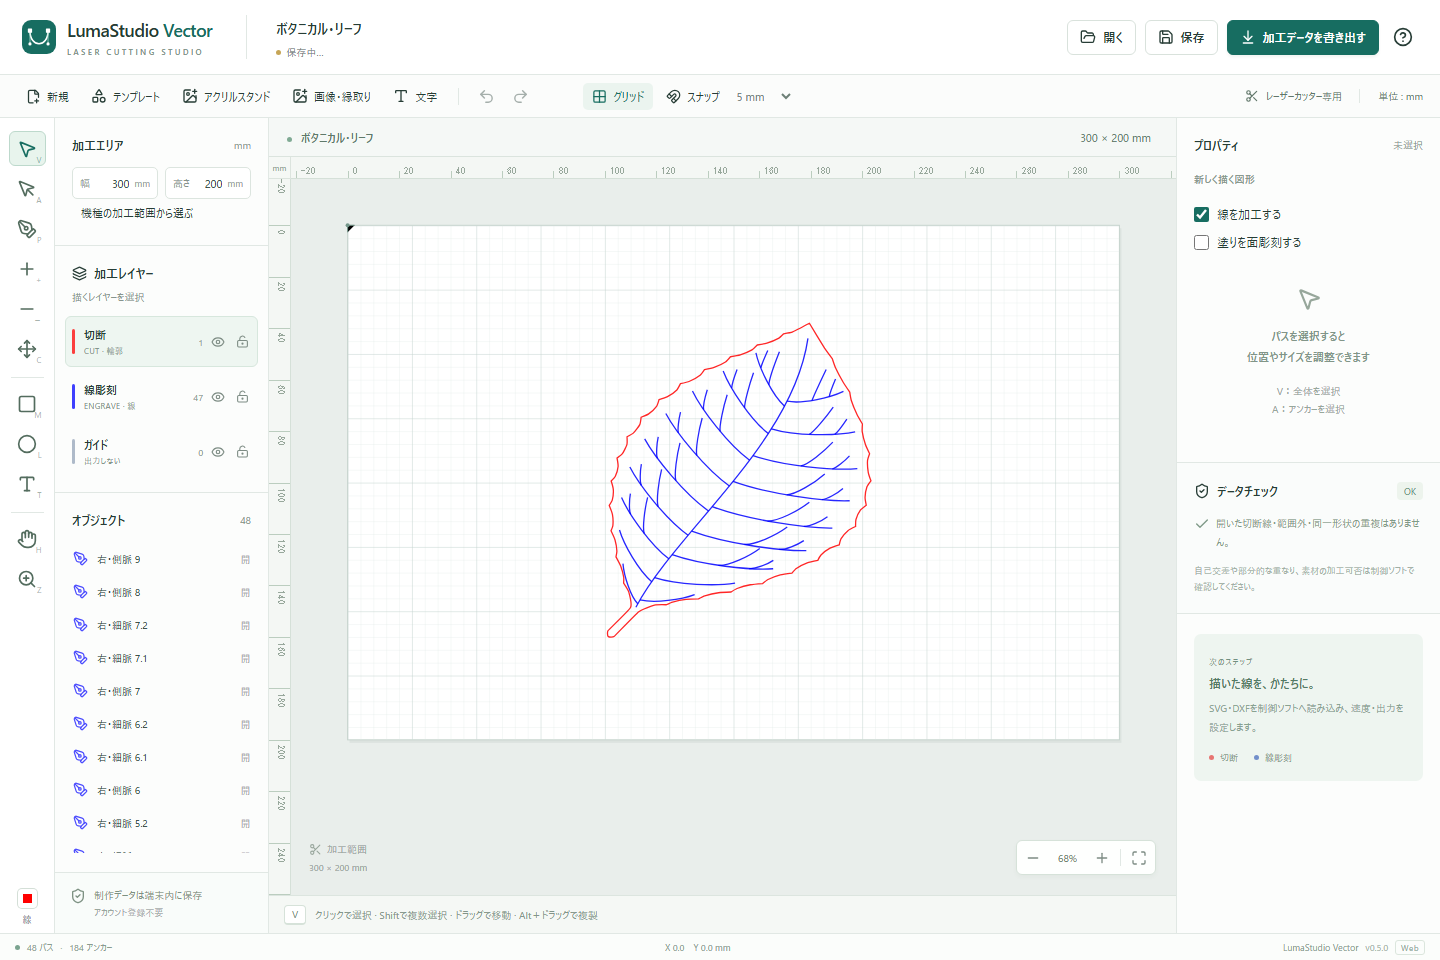Zoom out canvas with minus button
This screenshot has width=1440, height=960.
point(1033,858)
